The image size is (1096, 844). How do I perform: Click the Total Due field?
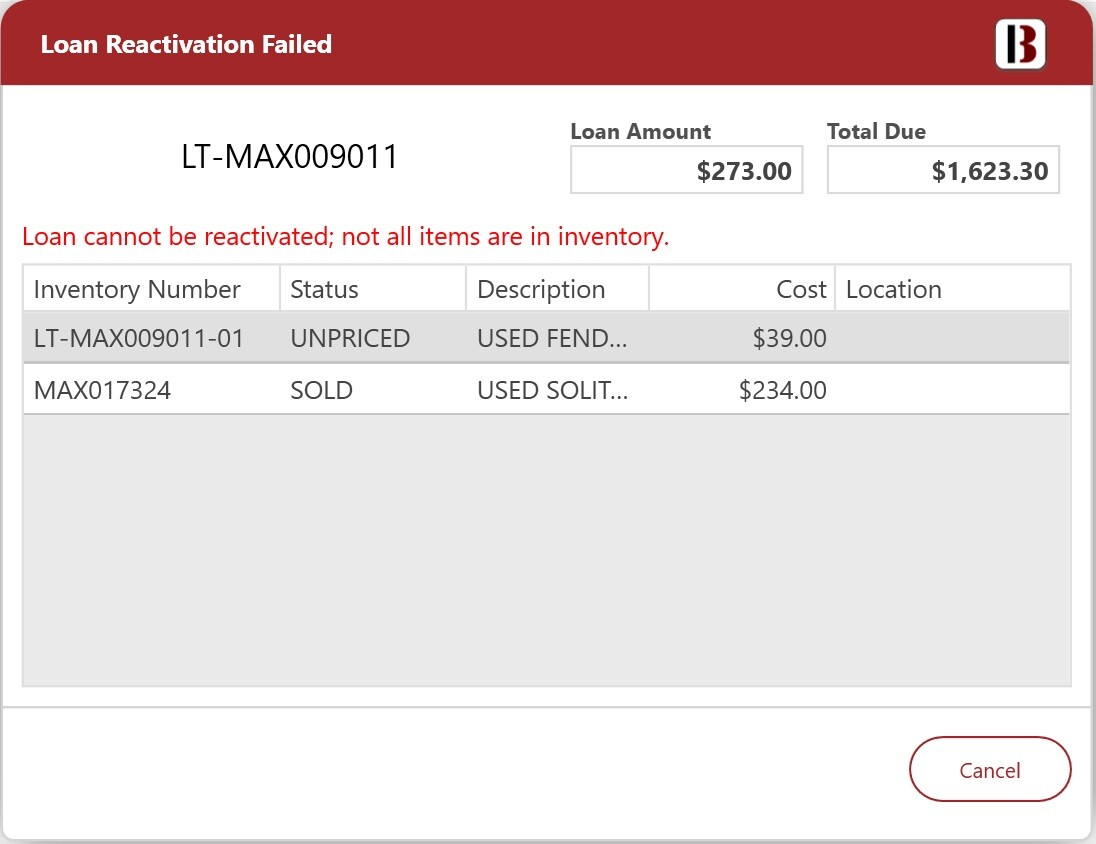(943, 170)
